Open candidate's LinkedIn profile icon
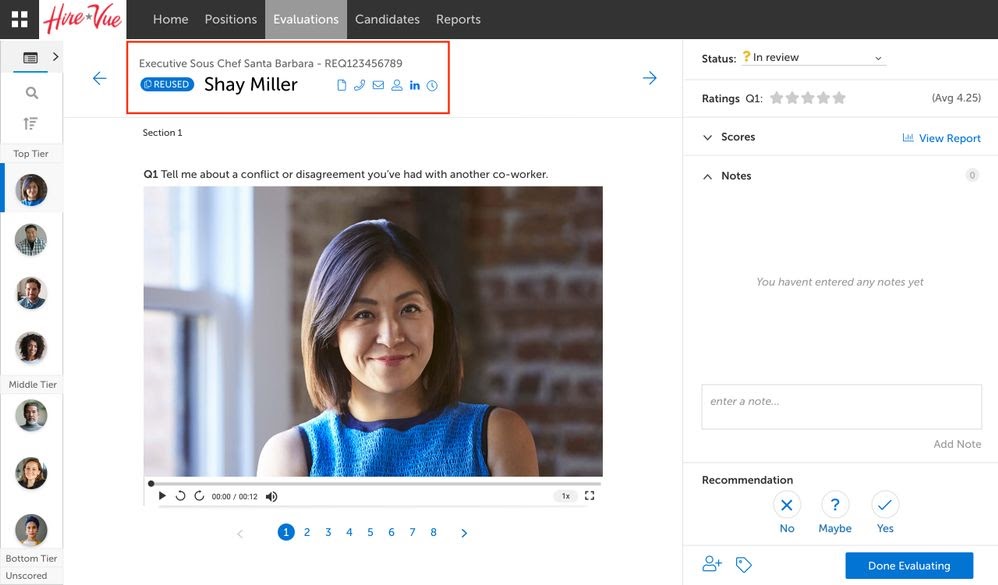998x585 pixels. [415, 86]
